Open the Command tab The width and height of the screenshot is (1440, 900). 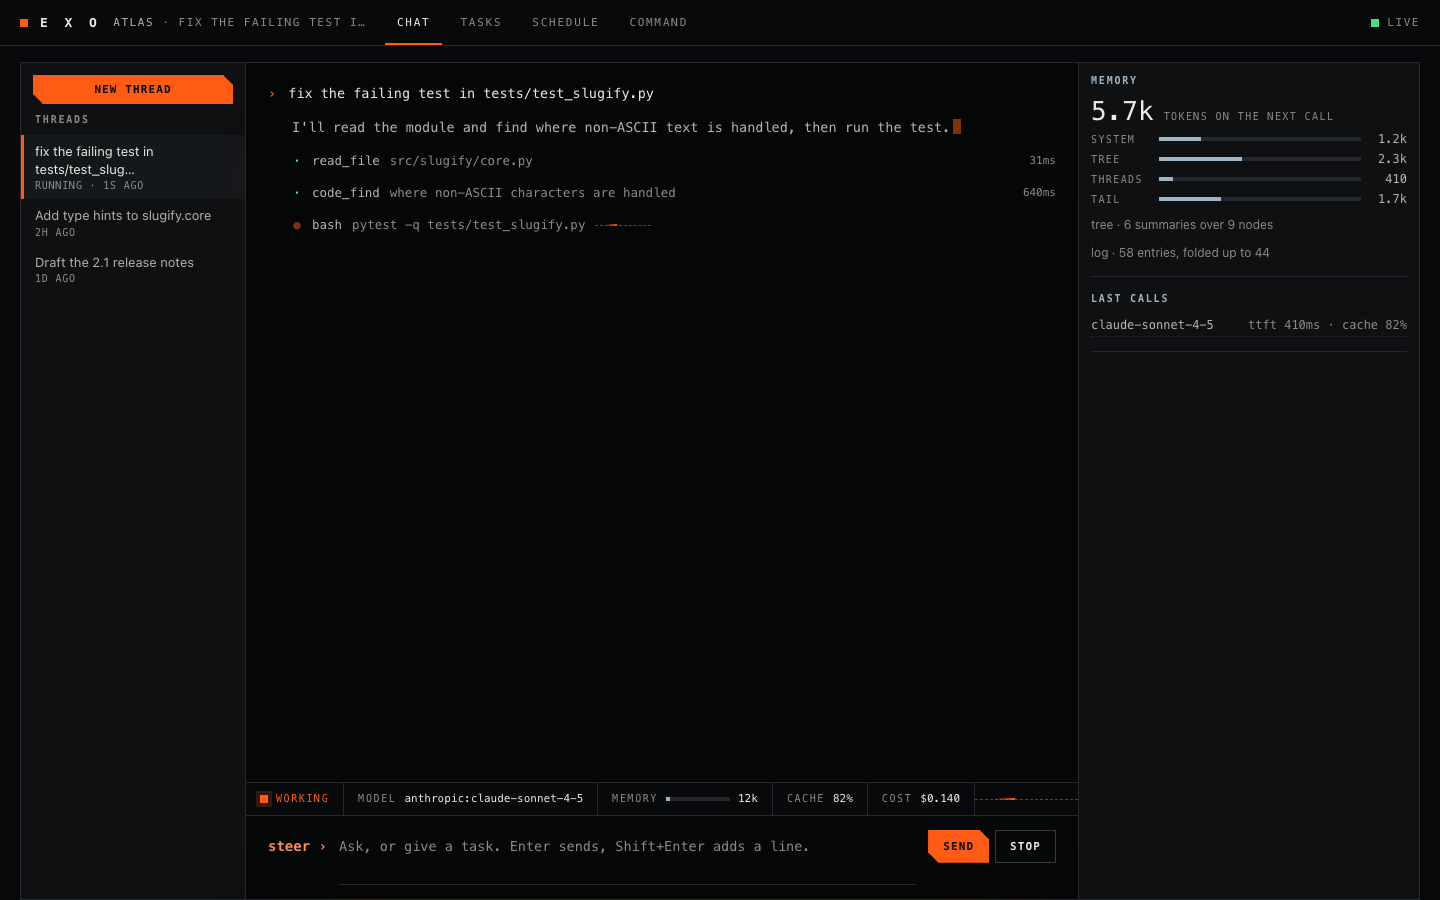click(x=658, y=22)
